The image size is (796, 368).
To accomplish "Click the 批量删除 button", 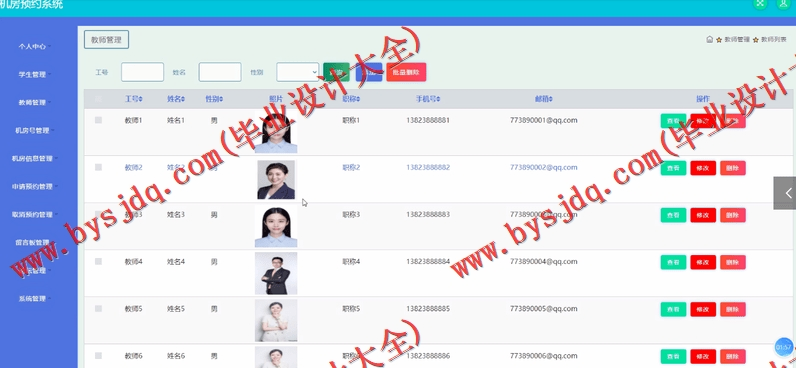I will tap(406, 72).
